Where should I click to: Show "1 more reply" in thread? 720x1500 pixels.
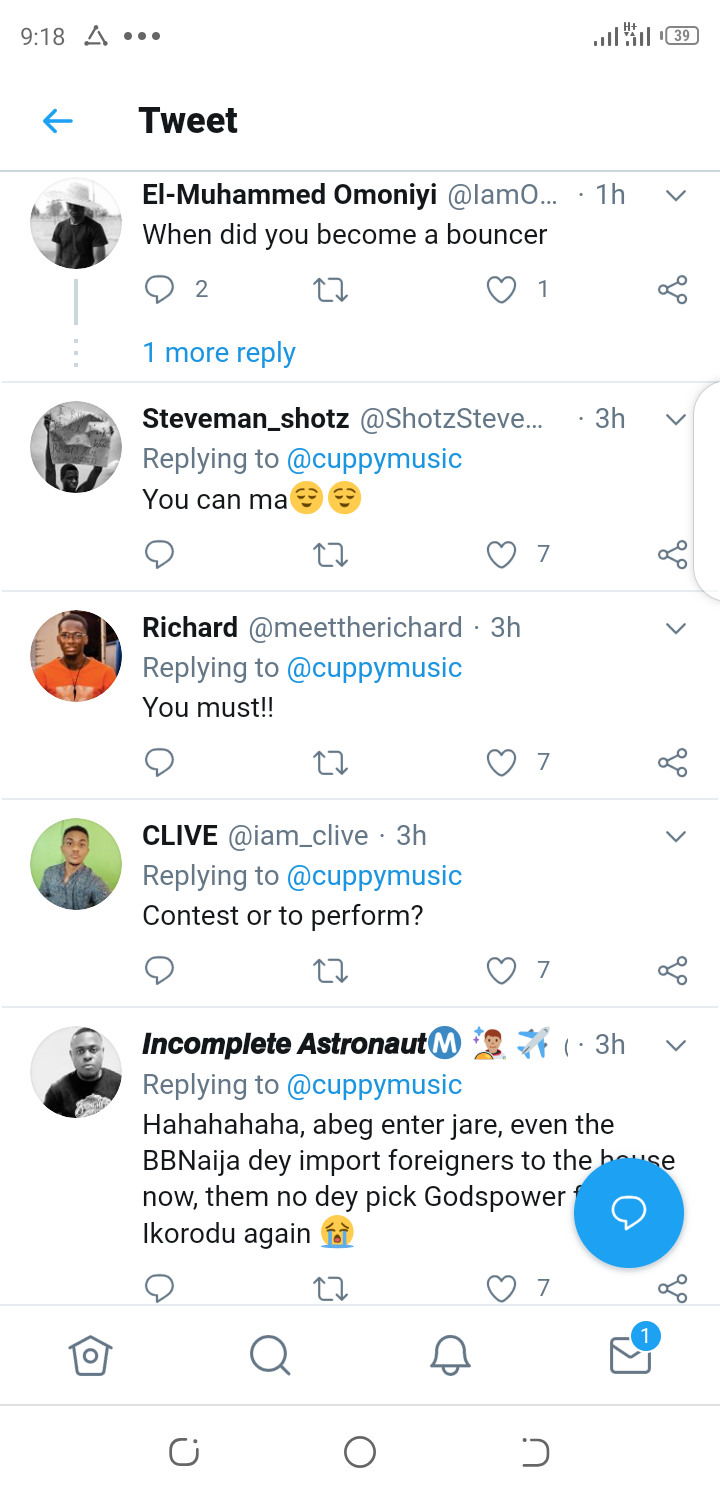(219, 353)
